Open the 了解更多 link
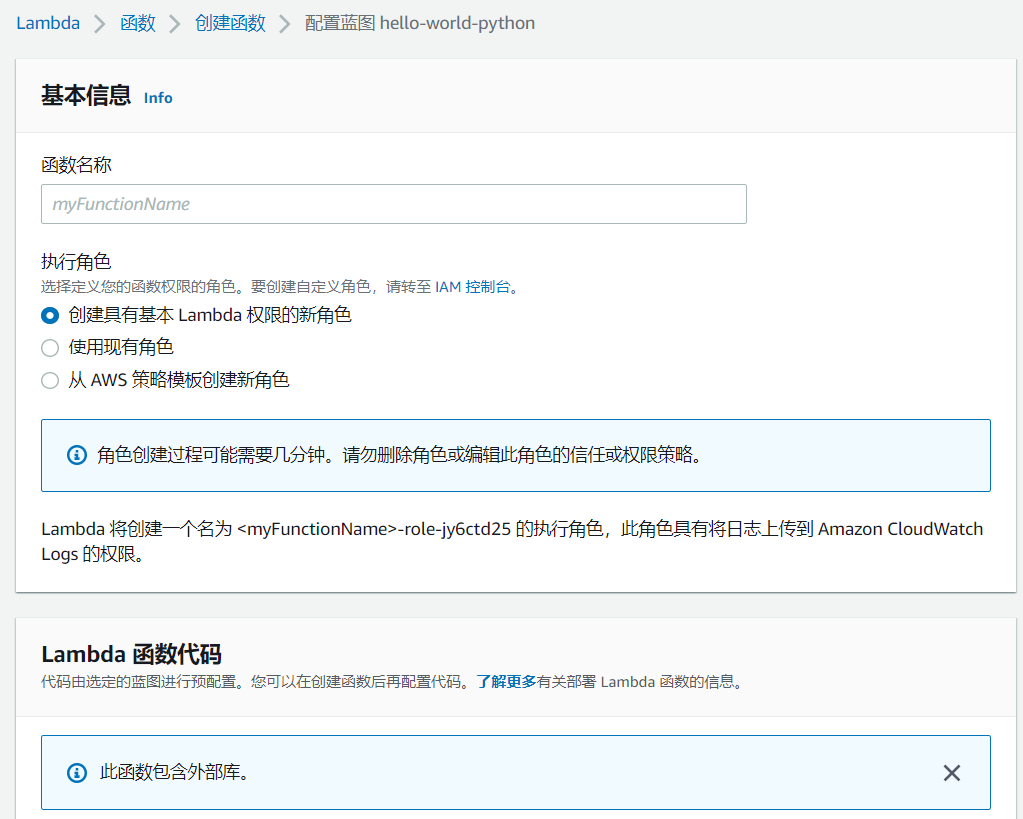 click(506, 682)
